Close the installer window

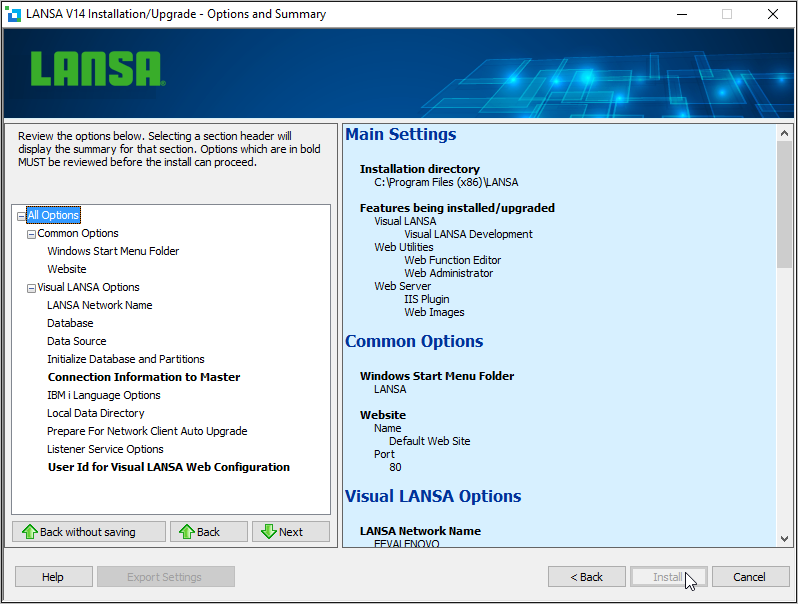pos(773,14)
